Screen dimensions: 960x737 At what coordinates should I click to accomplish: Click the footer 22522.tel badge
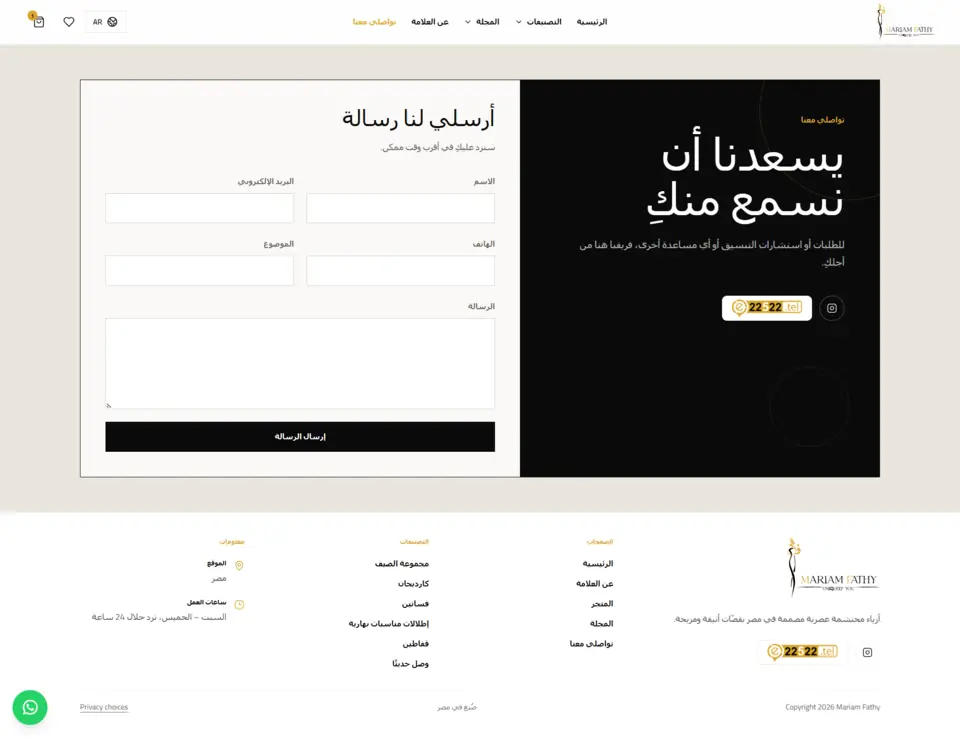802,652
